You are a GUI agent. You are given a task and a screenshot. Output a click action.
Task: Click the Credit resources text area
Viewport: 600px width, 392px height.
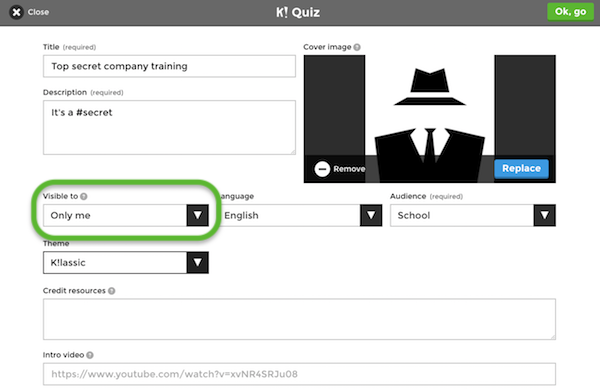click(299, 319)
